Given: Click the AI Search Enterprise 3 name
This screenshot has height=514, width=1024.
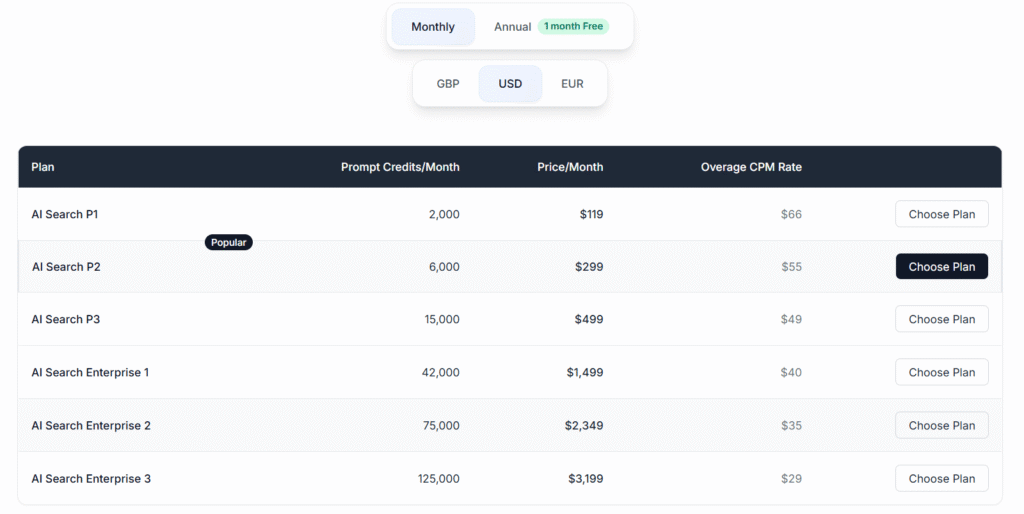Looking at the screenshot, I should click(x=91, y=479).
